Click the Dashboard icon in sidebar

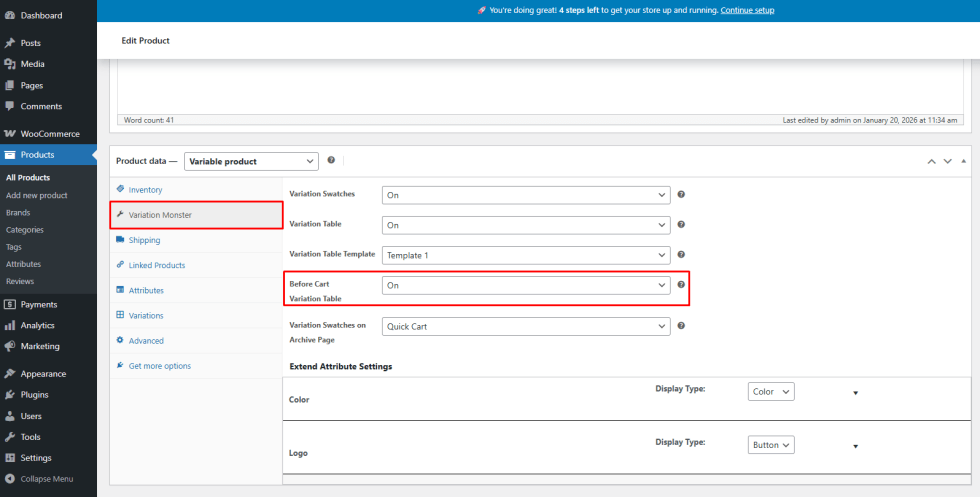[10, 15]
